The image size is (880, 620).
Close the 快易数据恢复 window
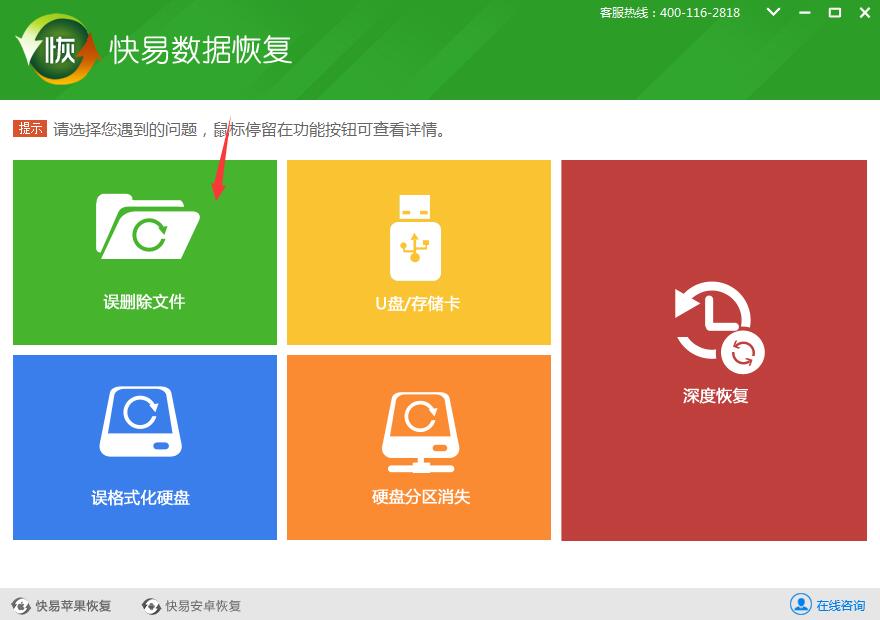[x=865, y=12]
